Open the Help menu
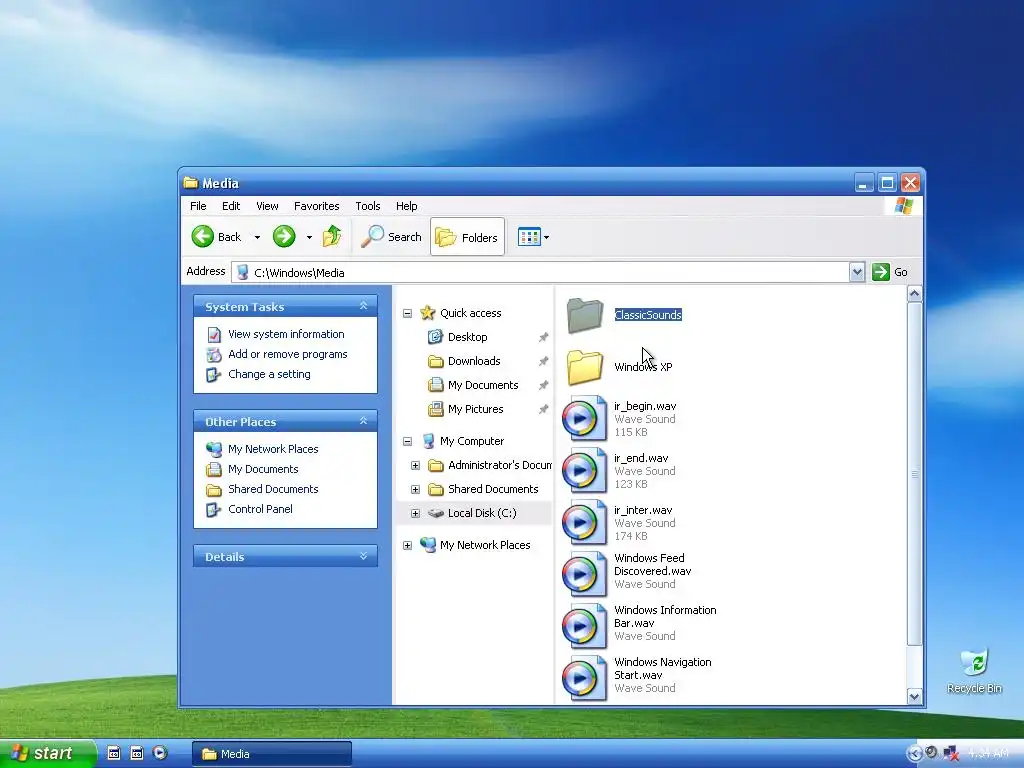The image size is (1024, 768). pos(406,206)
